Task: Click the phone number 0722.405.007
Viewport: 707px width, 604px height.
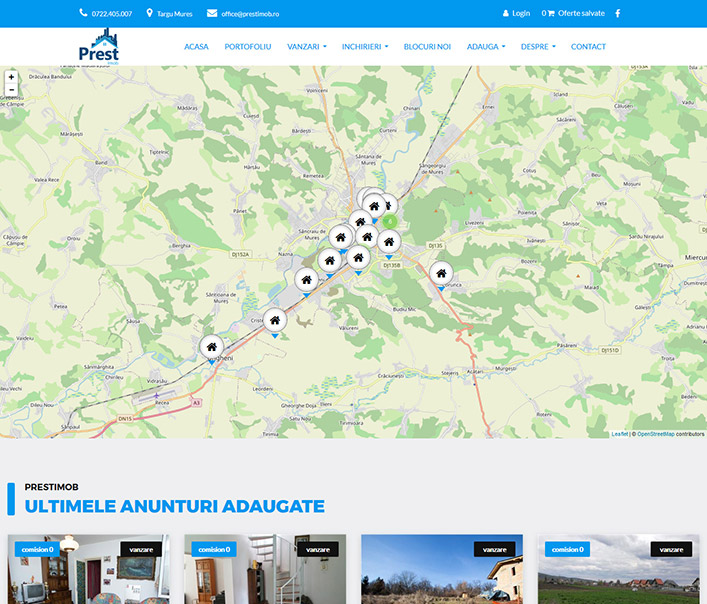Action: [112, 14]
